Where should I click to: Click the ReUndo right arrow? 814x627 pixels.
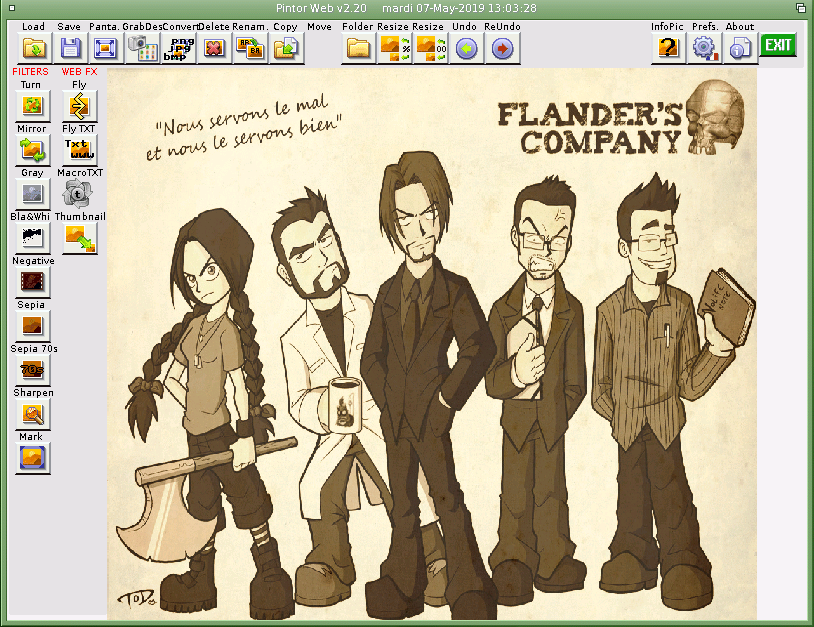click(502, 49)
